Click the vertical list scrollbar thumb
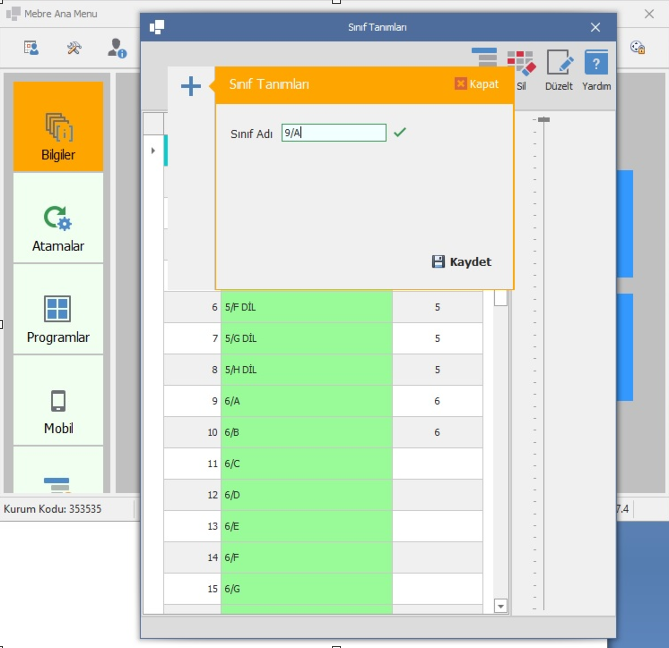This screenshot has height=648, width=669. coord(500,298)
